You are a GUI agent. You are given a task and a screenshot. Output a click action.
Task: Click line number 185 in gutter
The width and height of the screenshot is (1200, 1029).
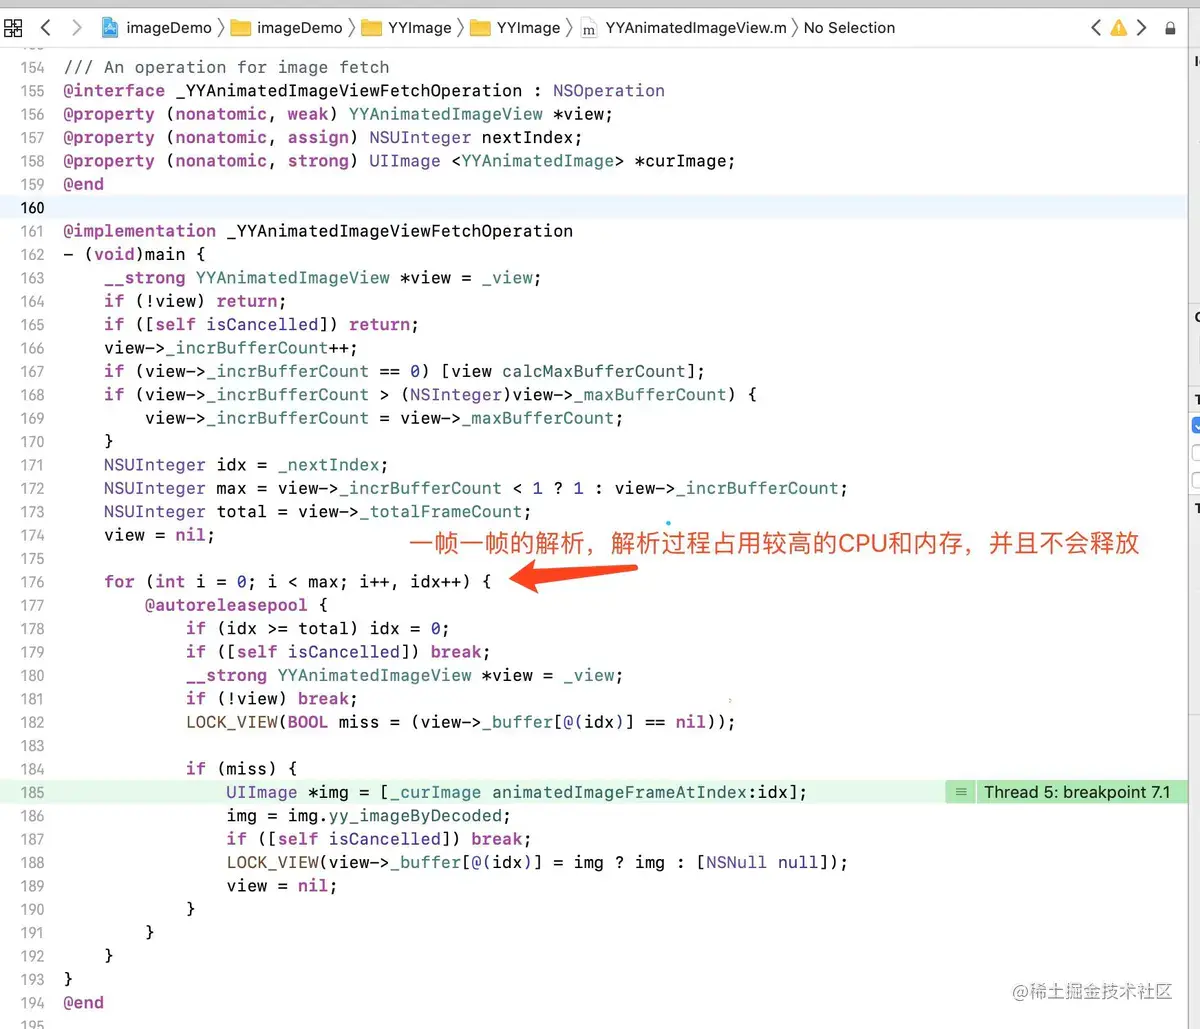[33, 792]
